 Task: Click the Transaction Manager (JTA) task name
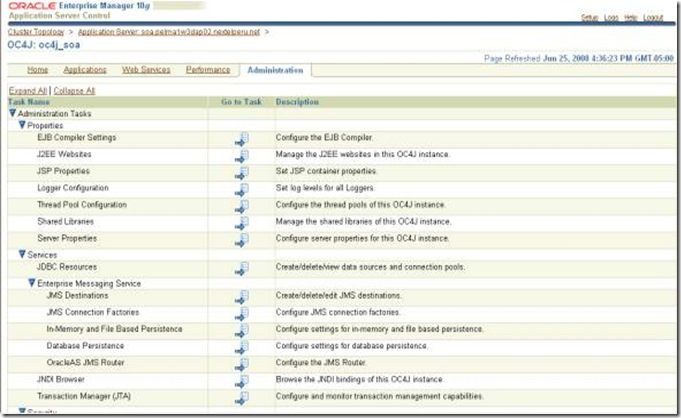84,396
